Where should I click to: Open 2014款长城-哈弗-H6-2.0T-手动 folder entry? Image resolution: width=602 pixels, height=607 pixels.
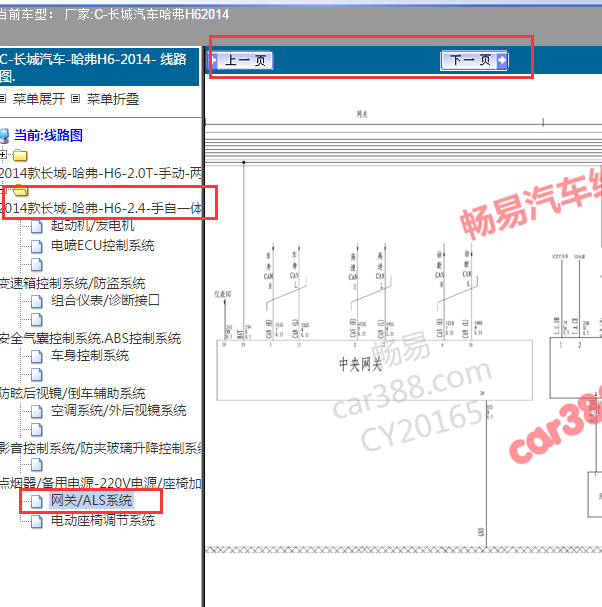(101, 173)
